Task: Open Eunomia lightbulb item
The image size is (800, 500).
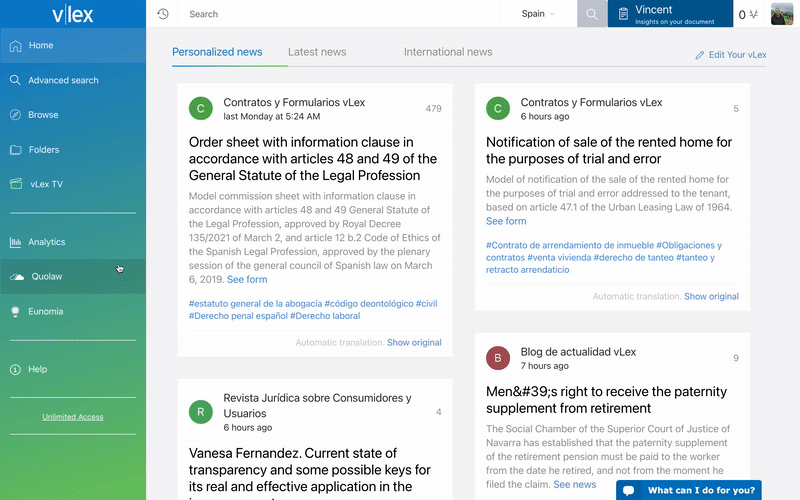Action: [73, 311]
